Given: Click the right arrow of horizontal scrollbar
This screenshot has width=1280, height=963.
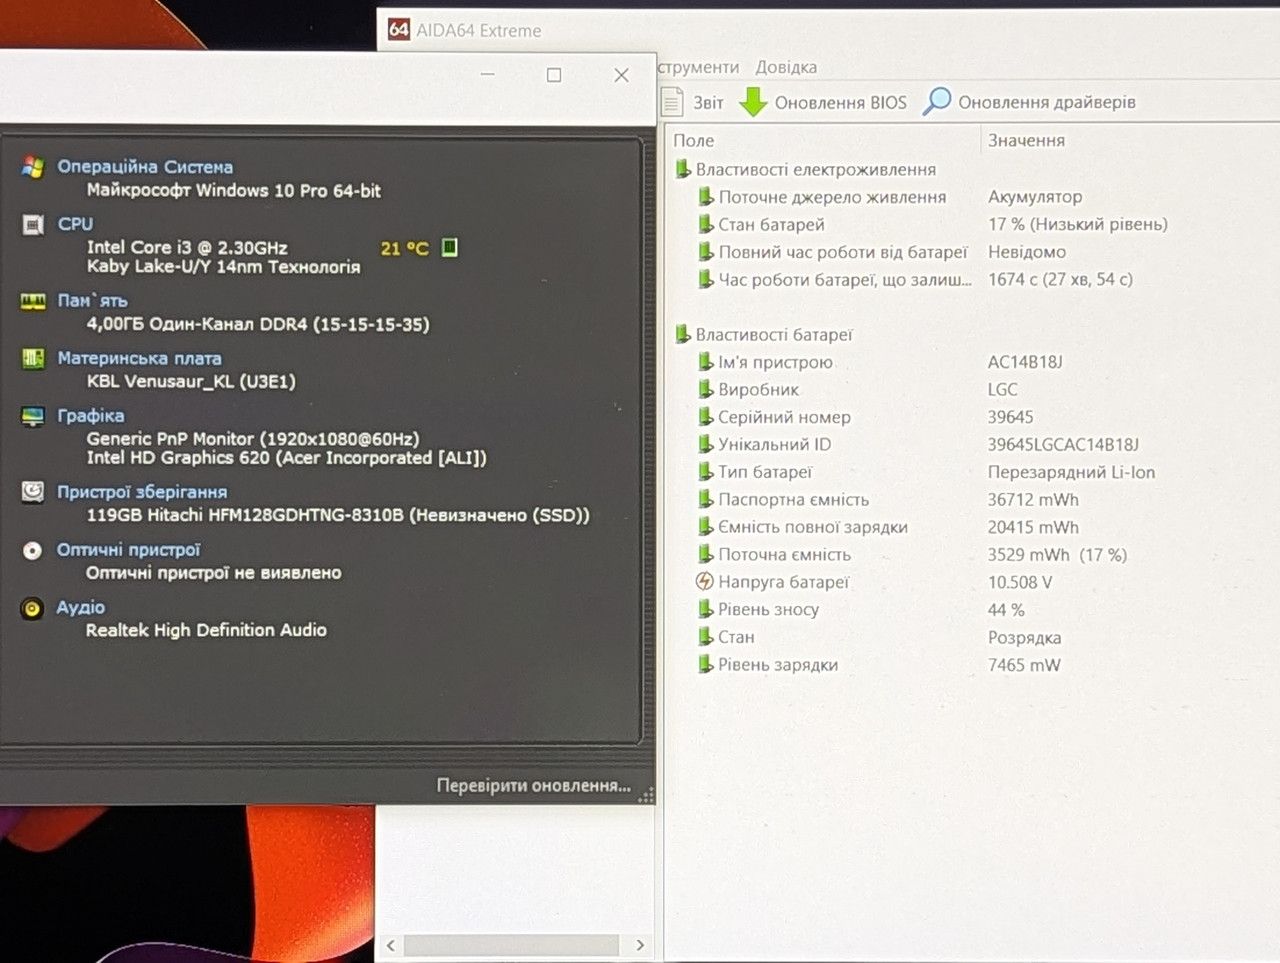Looking at the screenshot, I should pyautogui.click(x=640, y=945).
